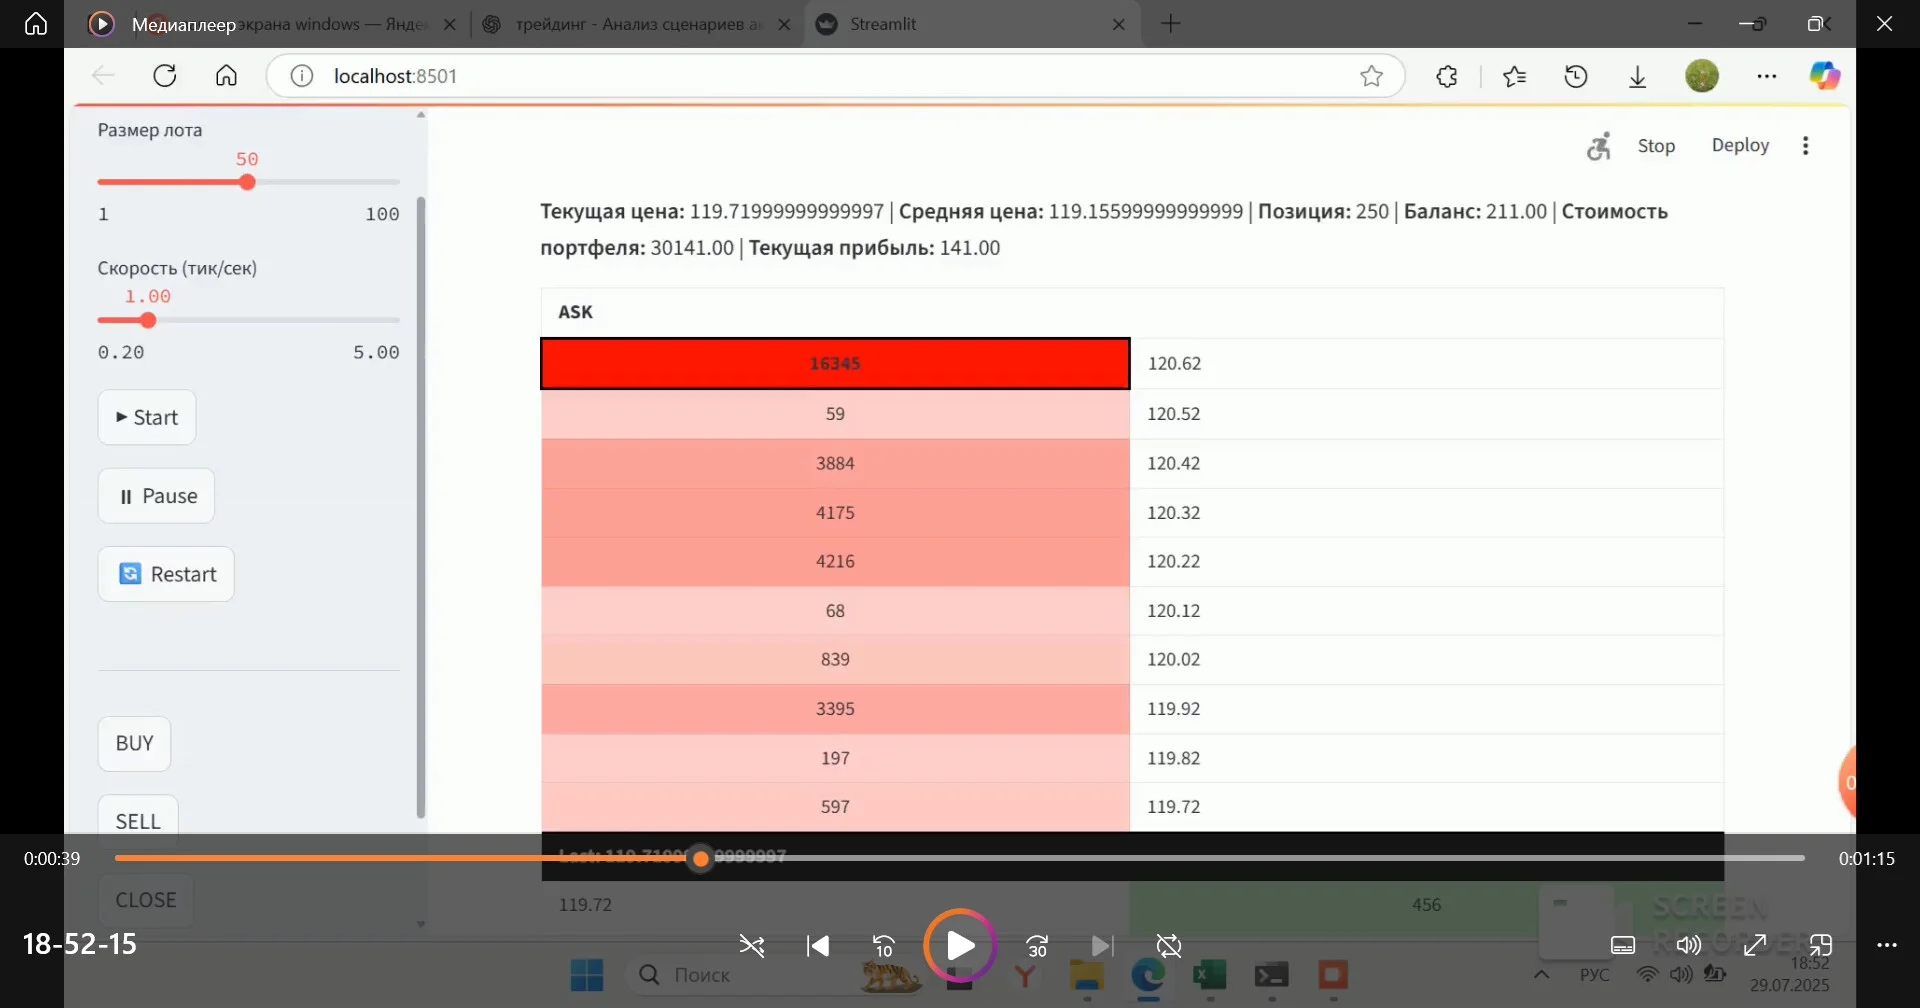
Task: Open Copilot in the browser toolbar
Action: tap(1824, 76)
